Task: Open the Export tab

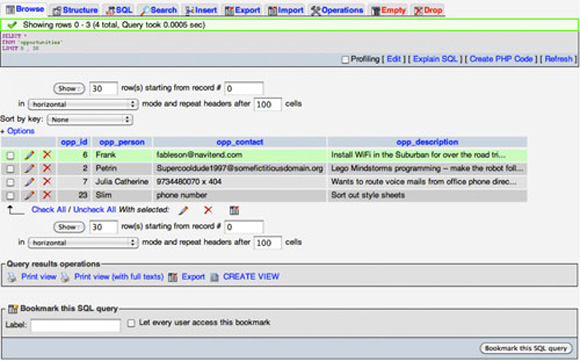Action: (x=243, y=10)
